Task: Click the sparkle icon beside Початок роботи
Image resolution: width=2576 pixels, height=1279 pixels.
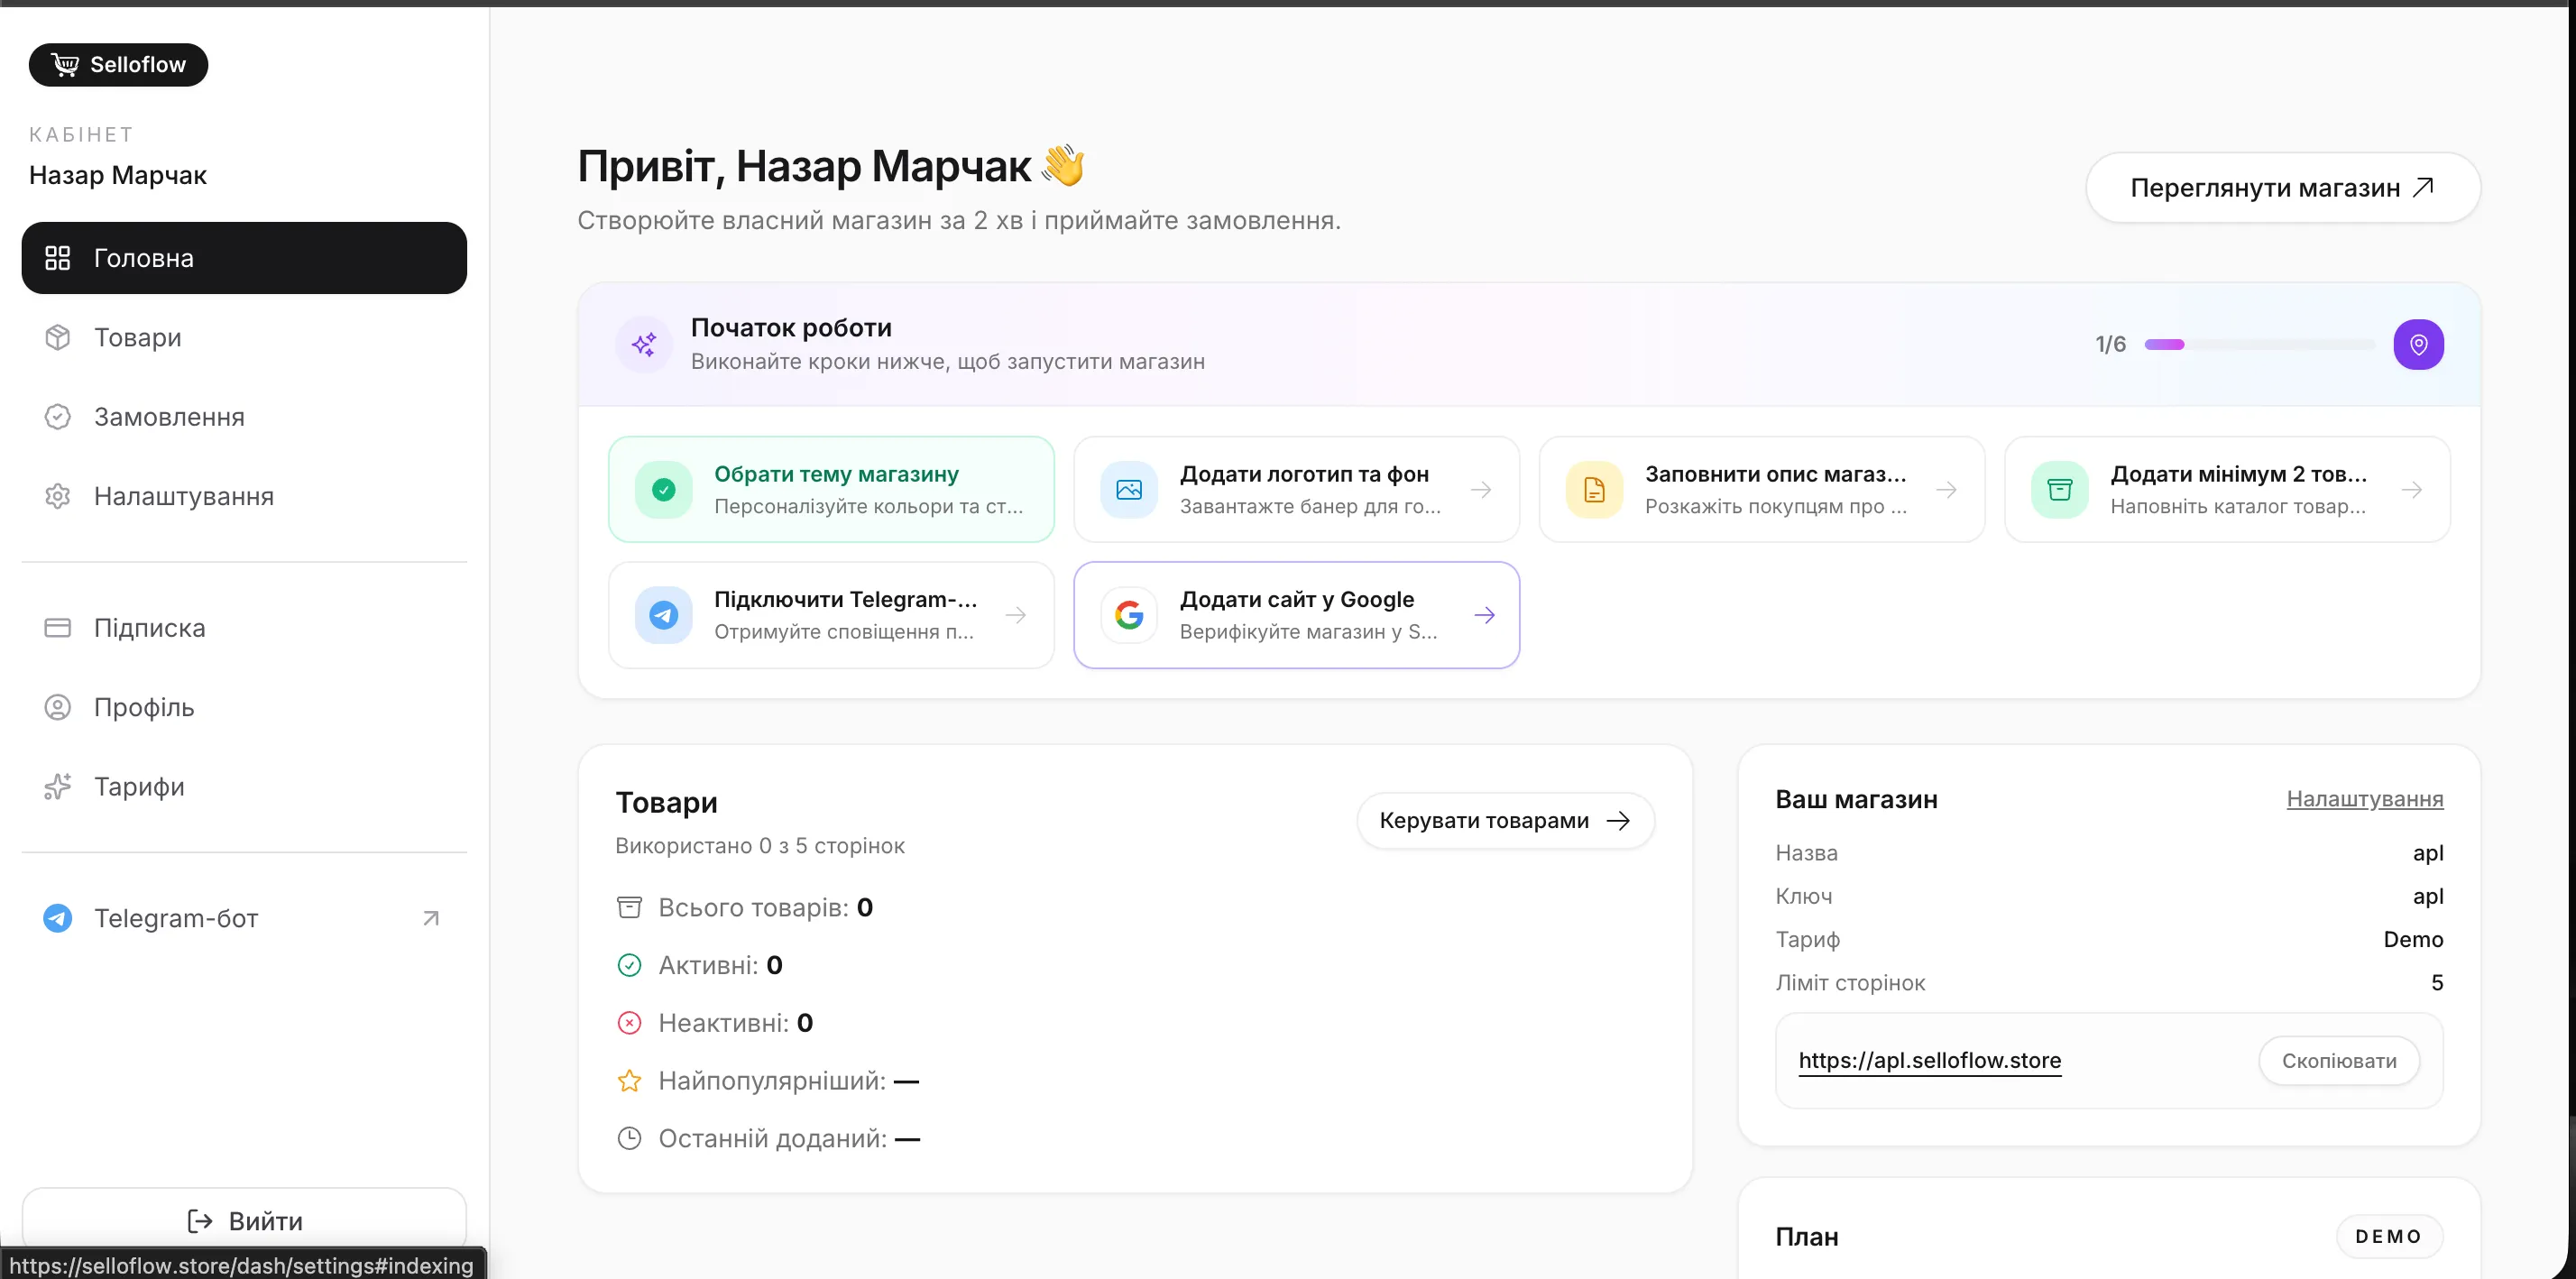Action: [644, 344]
